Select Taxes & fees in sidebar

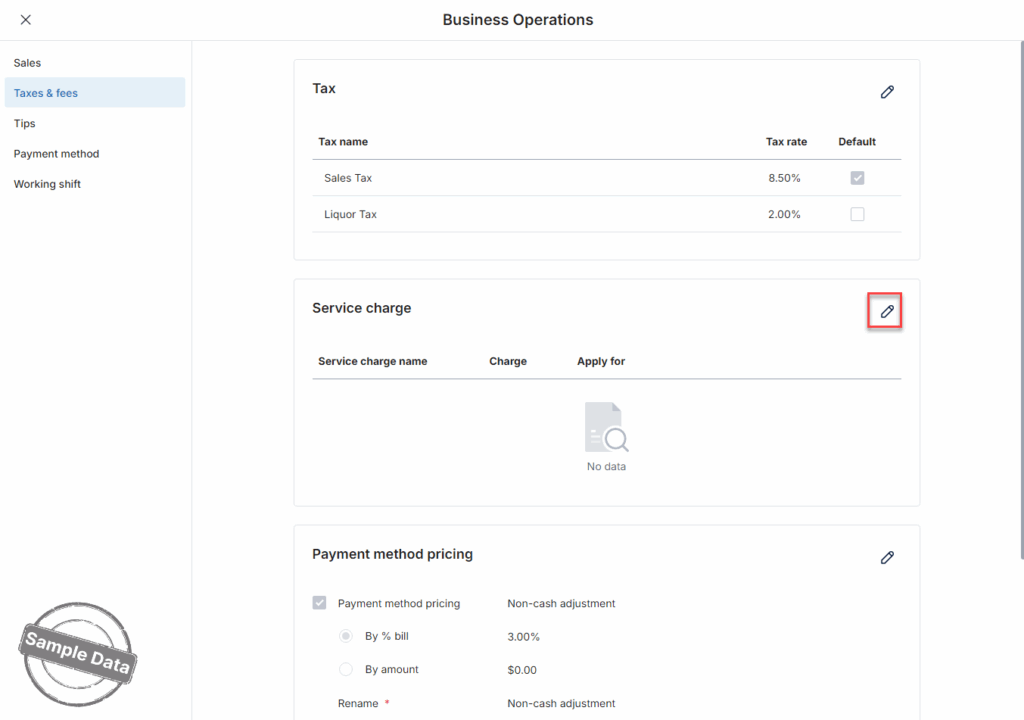46,93
